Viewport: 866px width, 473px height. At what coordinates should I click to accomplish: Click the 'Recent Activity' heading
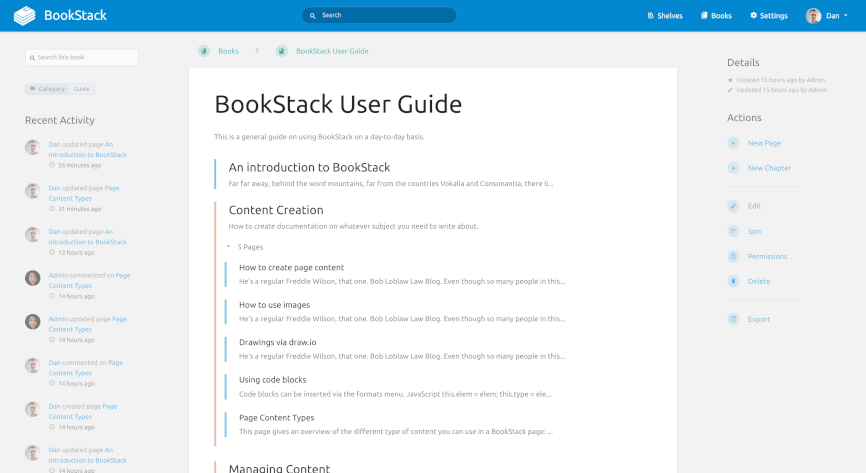pos(60,120)
